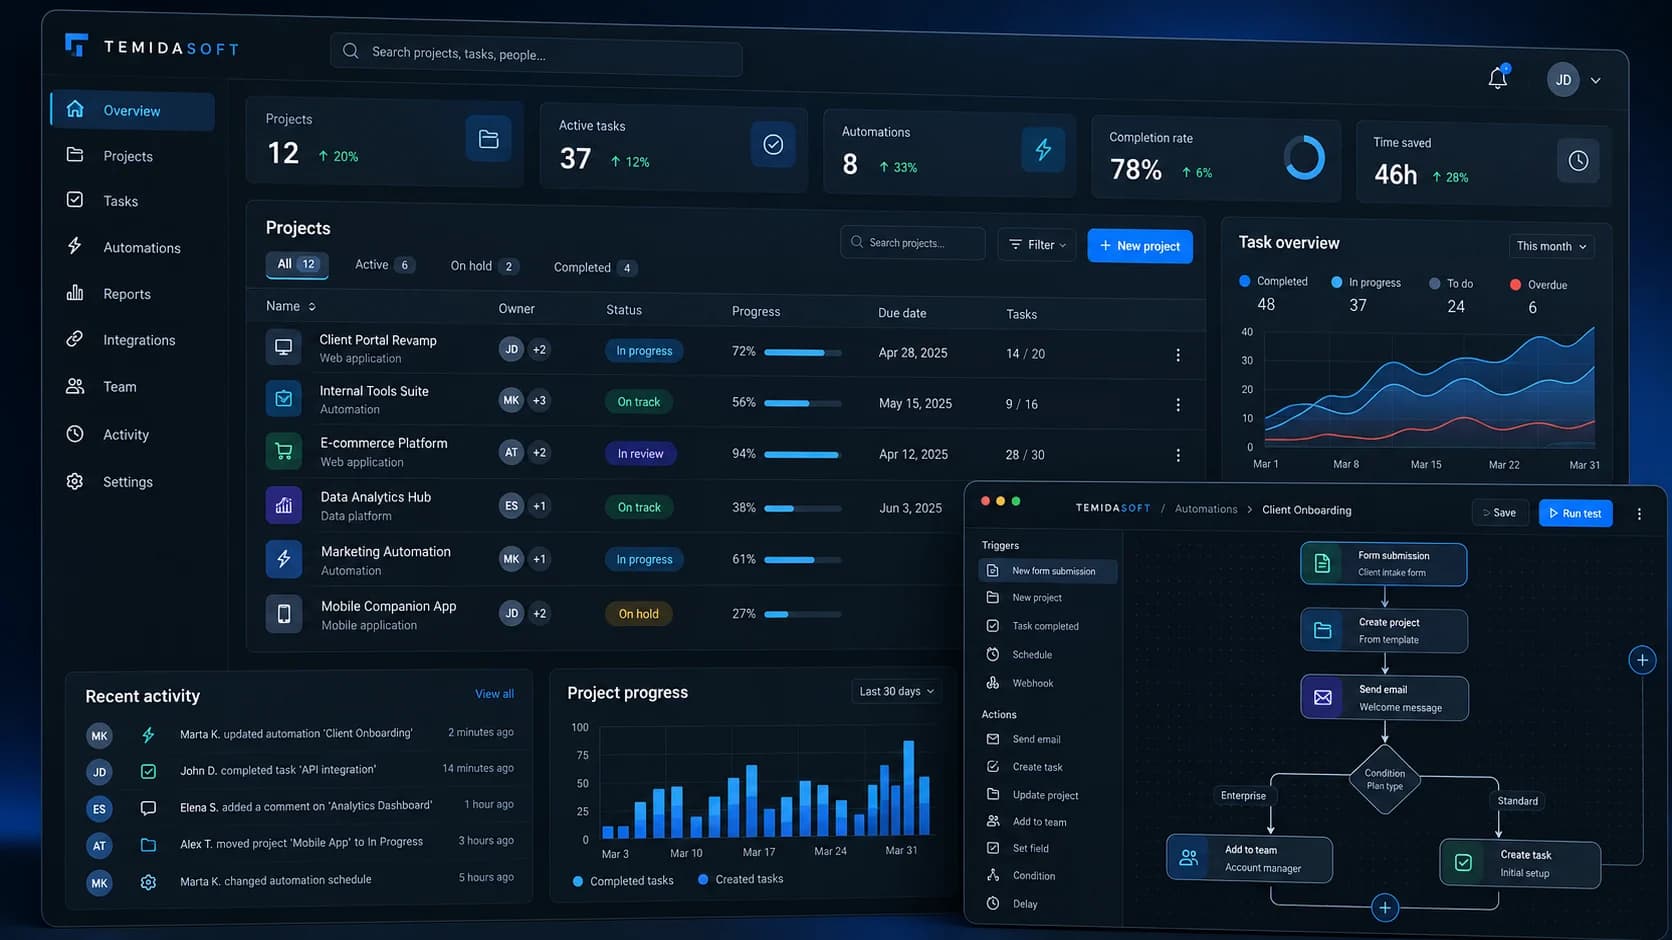Click the Data Analytics Hub project icon
1672x940 pixels.
click(284, 505)
